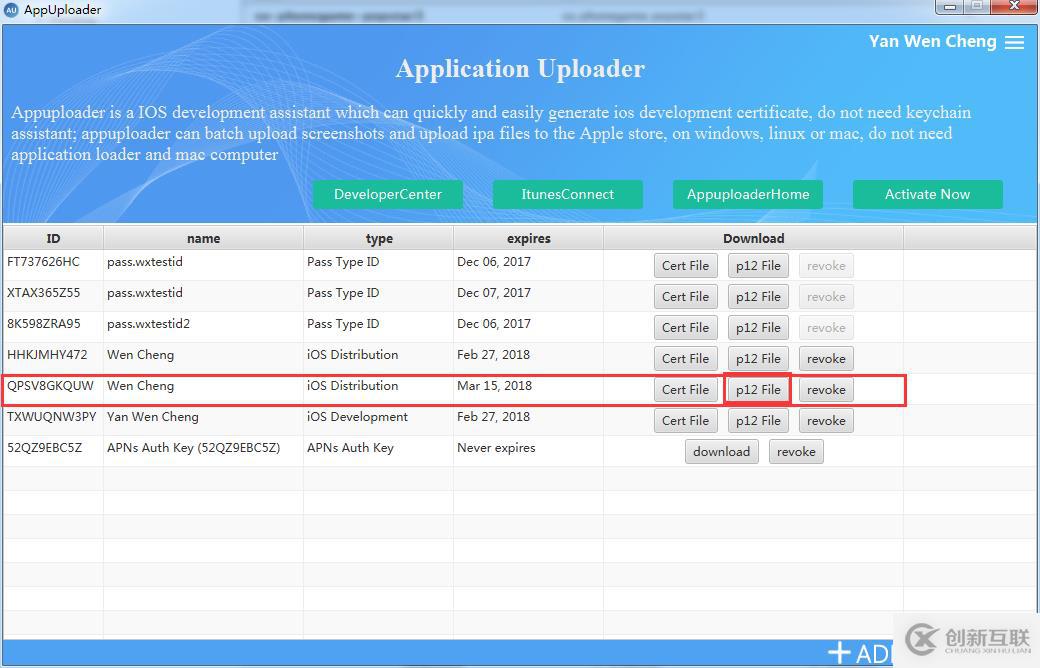Download p12 File for TXWUQNW3PY

[758, 421]
